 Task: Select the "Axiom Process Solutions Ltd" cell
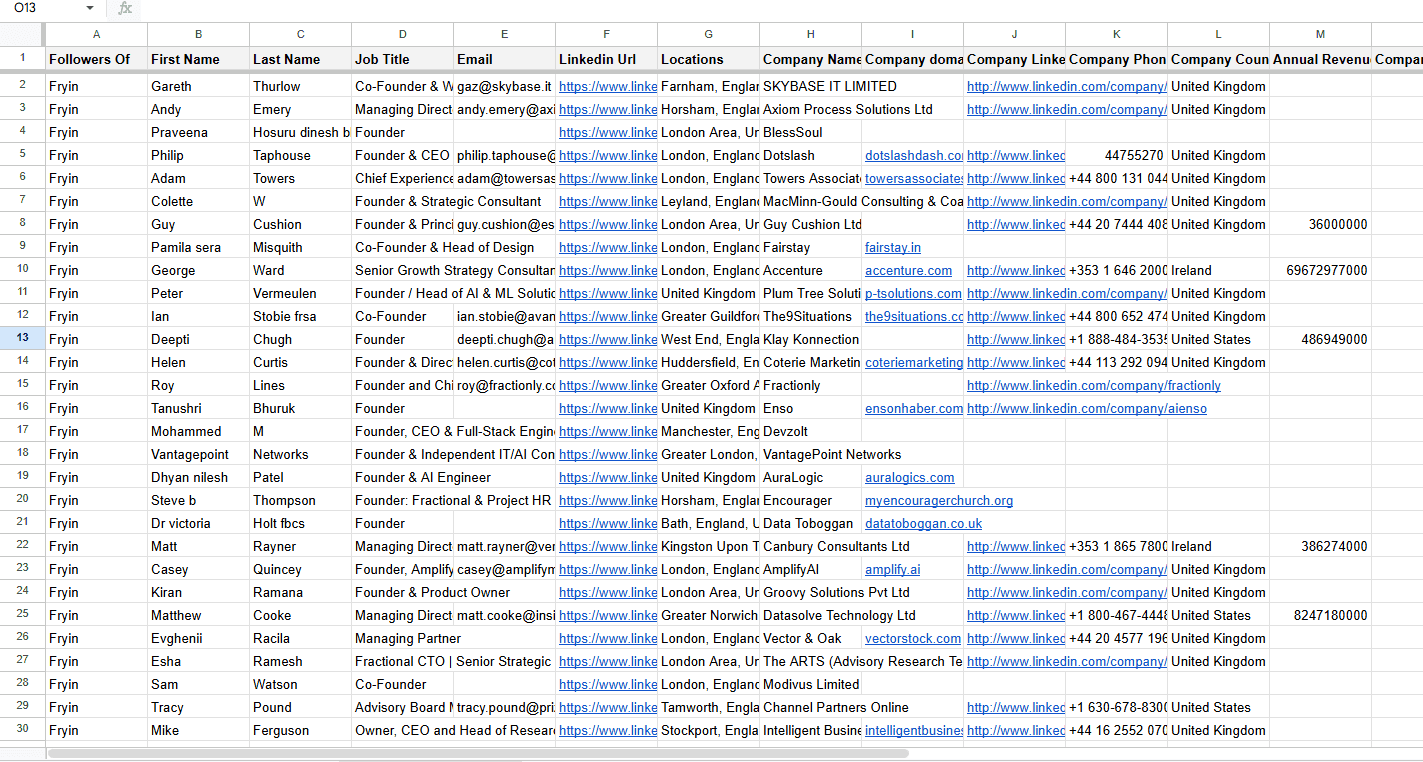[810, 109]
